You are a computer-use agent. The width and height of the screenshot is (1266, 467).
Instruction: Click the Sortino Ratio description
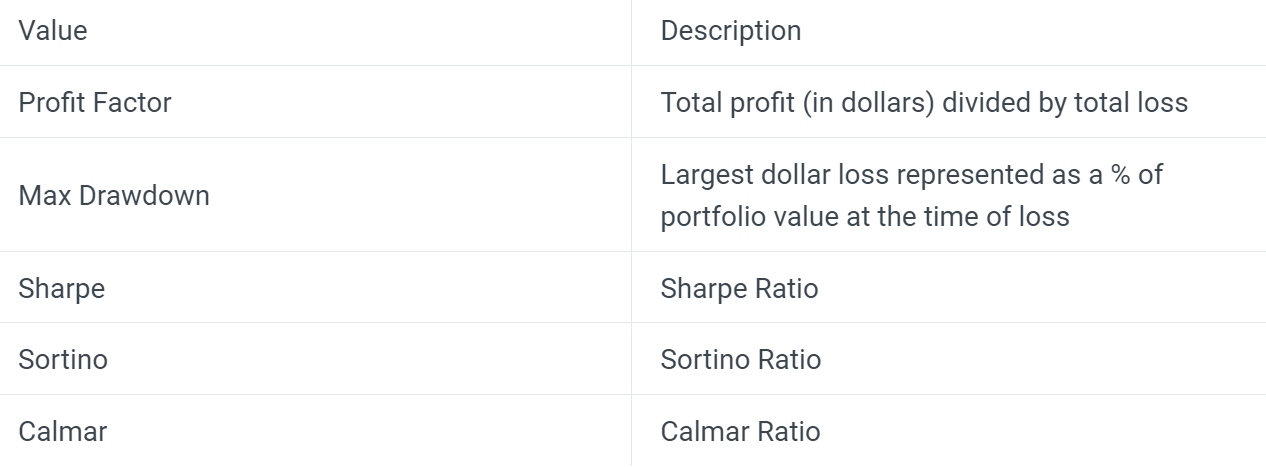point(741,359)
